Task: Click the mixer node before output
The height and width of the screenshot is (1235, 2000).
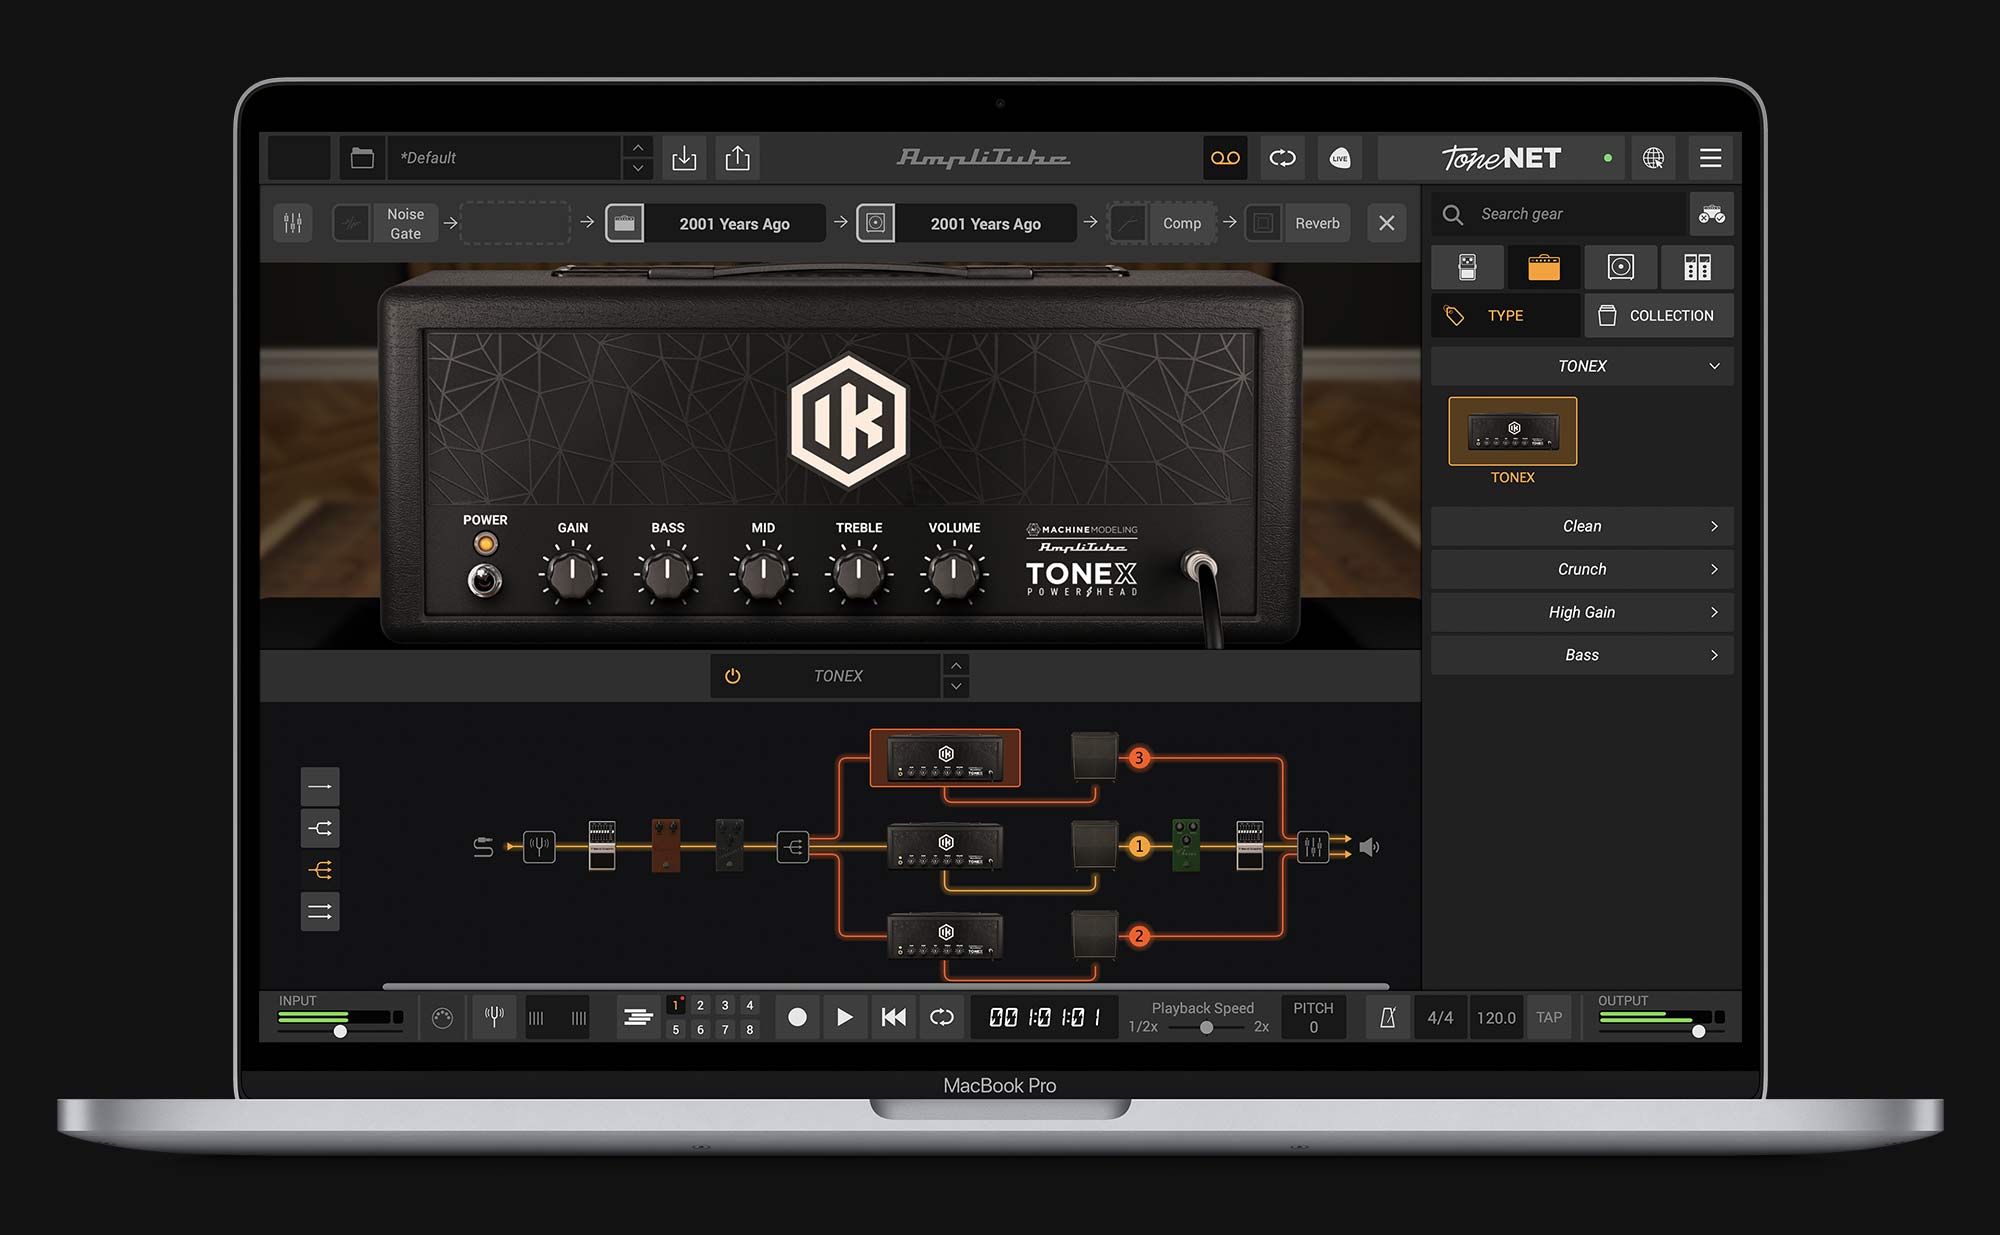Action: pos(1313,847)
